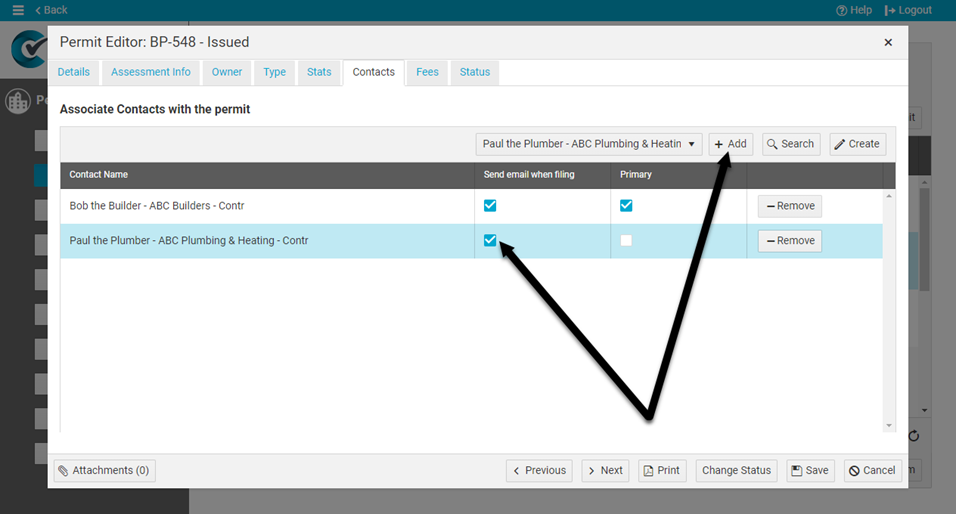Open the Owner tab

(227, 72)
